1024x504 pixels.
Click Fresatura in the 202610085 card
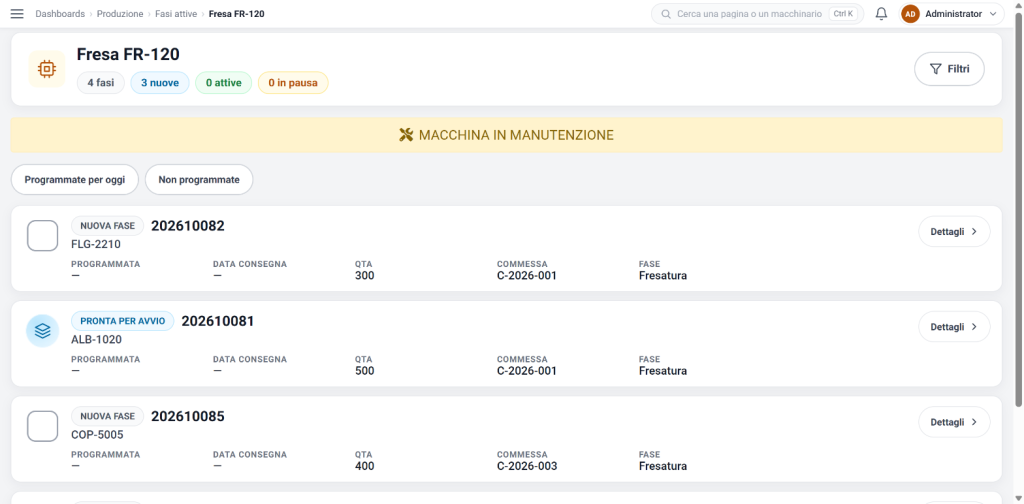pyautogui.click(x=663, y=466)
